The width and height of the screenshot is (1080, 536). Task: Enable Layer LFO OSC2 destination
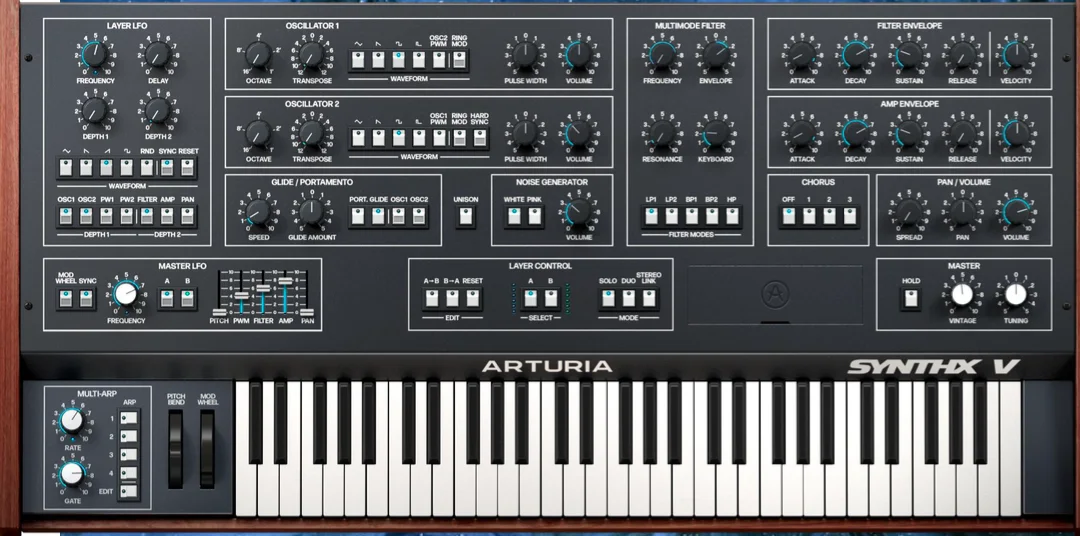86,216
